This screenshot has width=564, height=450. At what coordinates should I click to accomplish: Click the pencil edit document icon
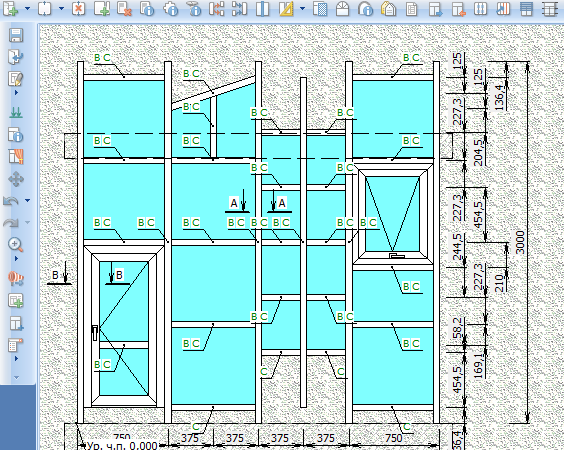[16, 79]
